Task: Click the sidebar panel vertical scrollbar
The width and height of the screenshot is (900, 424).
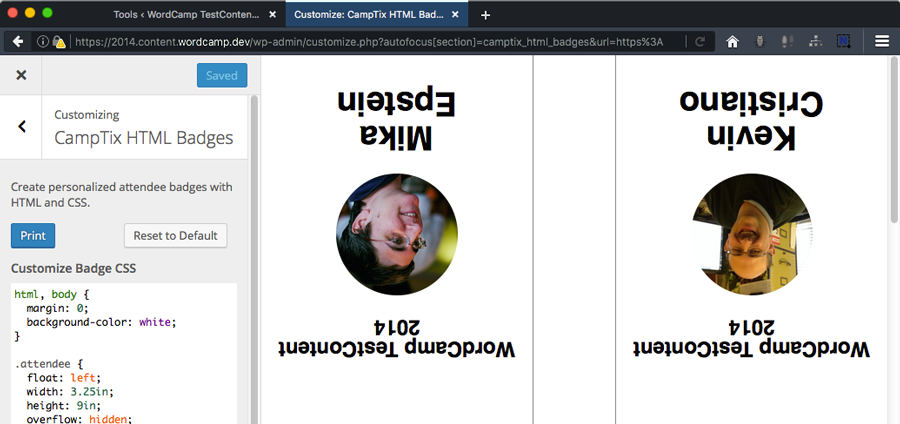Action: pos(254,258)
